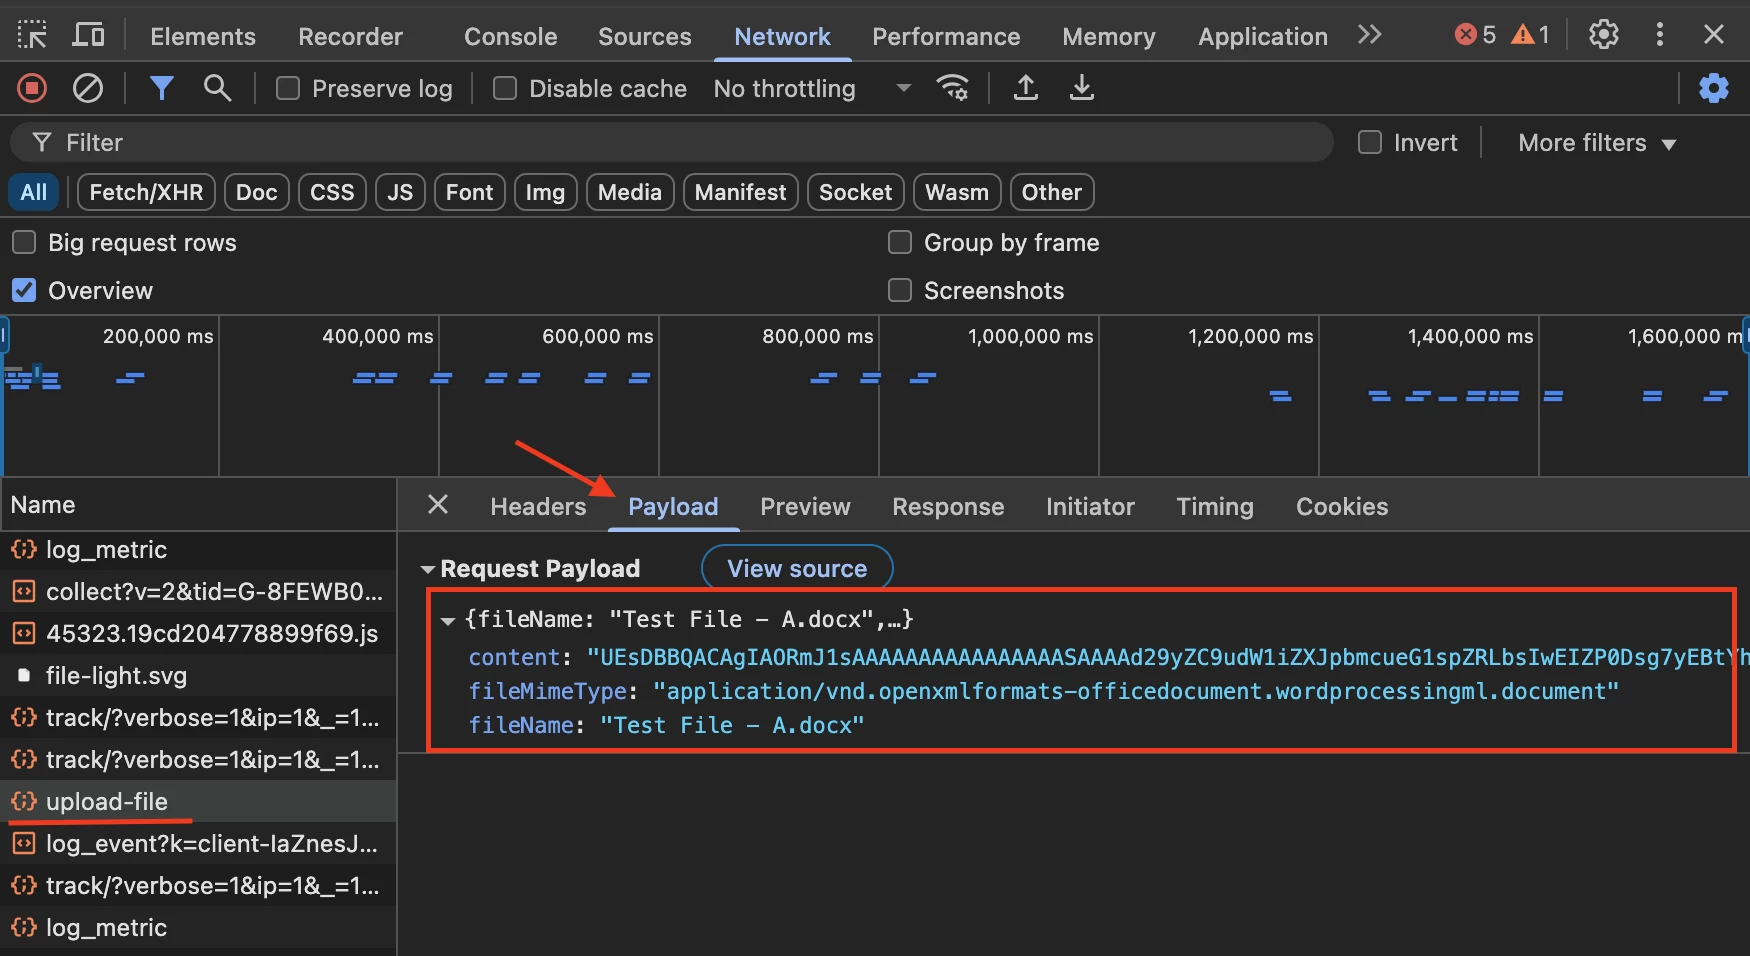
Task: Filter by Manifest requests
Action: [x=740, y=192]
